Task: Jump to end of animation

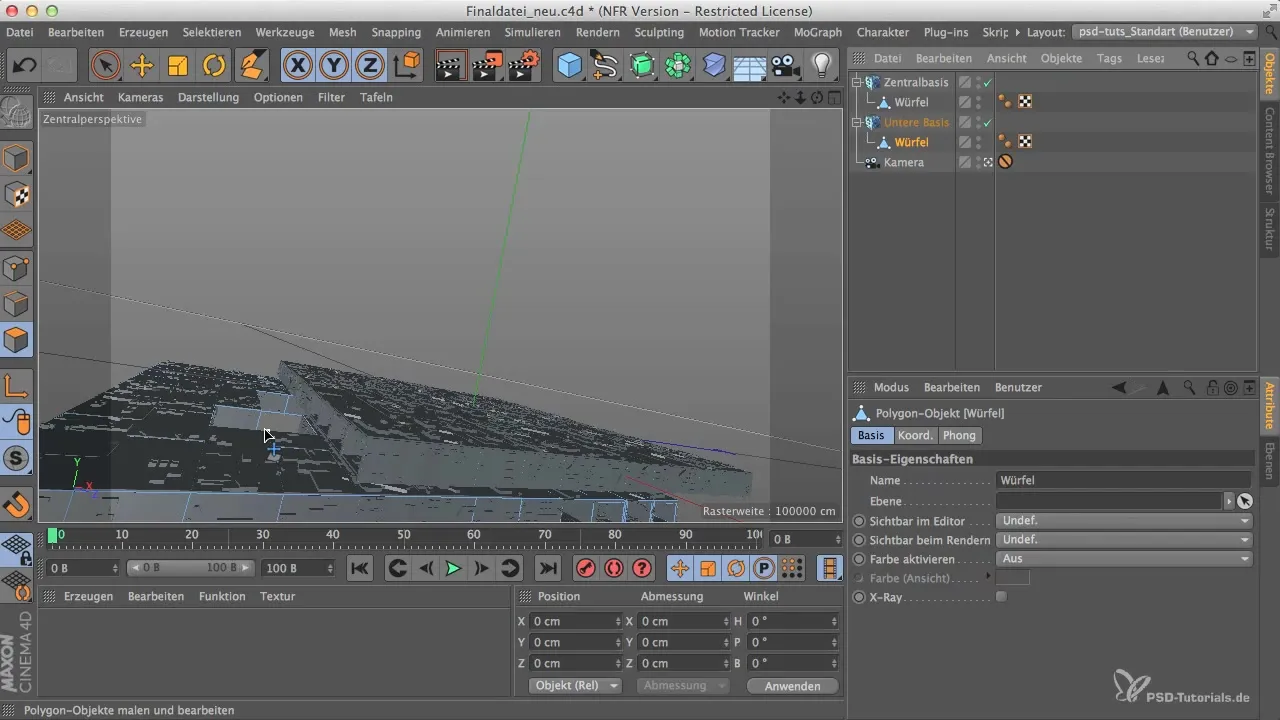Action: 547,568
